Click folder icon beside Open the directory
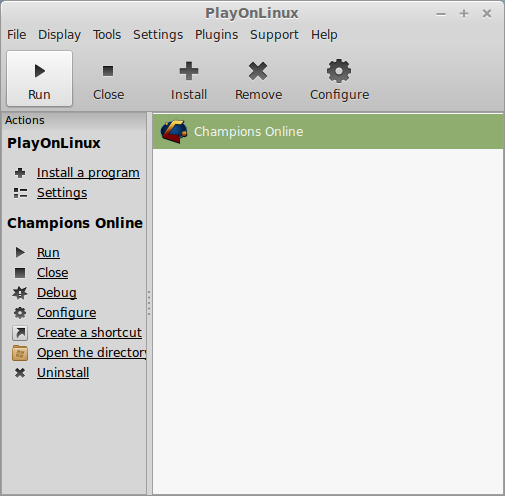Screen dimensions: 505x496 (20, 353)
